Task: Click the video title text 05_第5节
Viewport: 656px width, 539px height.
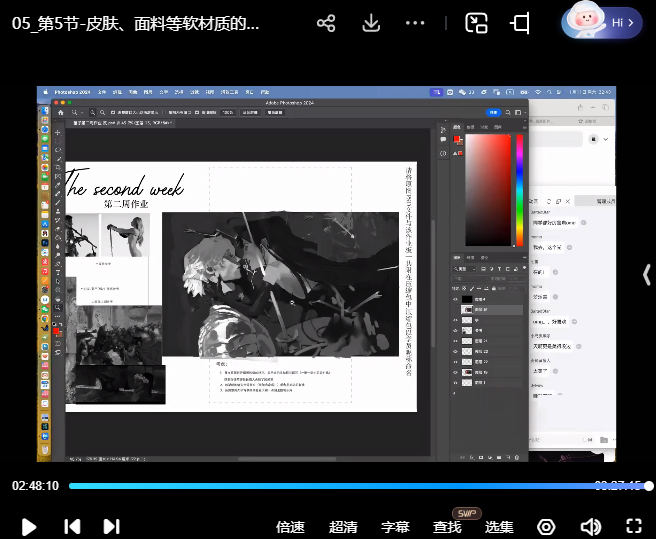Action: (x=135, y=23)
